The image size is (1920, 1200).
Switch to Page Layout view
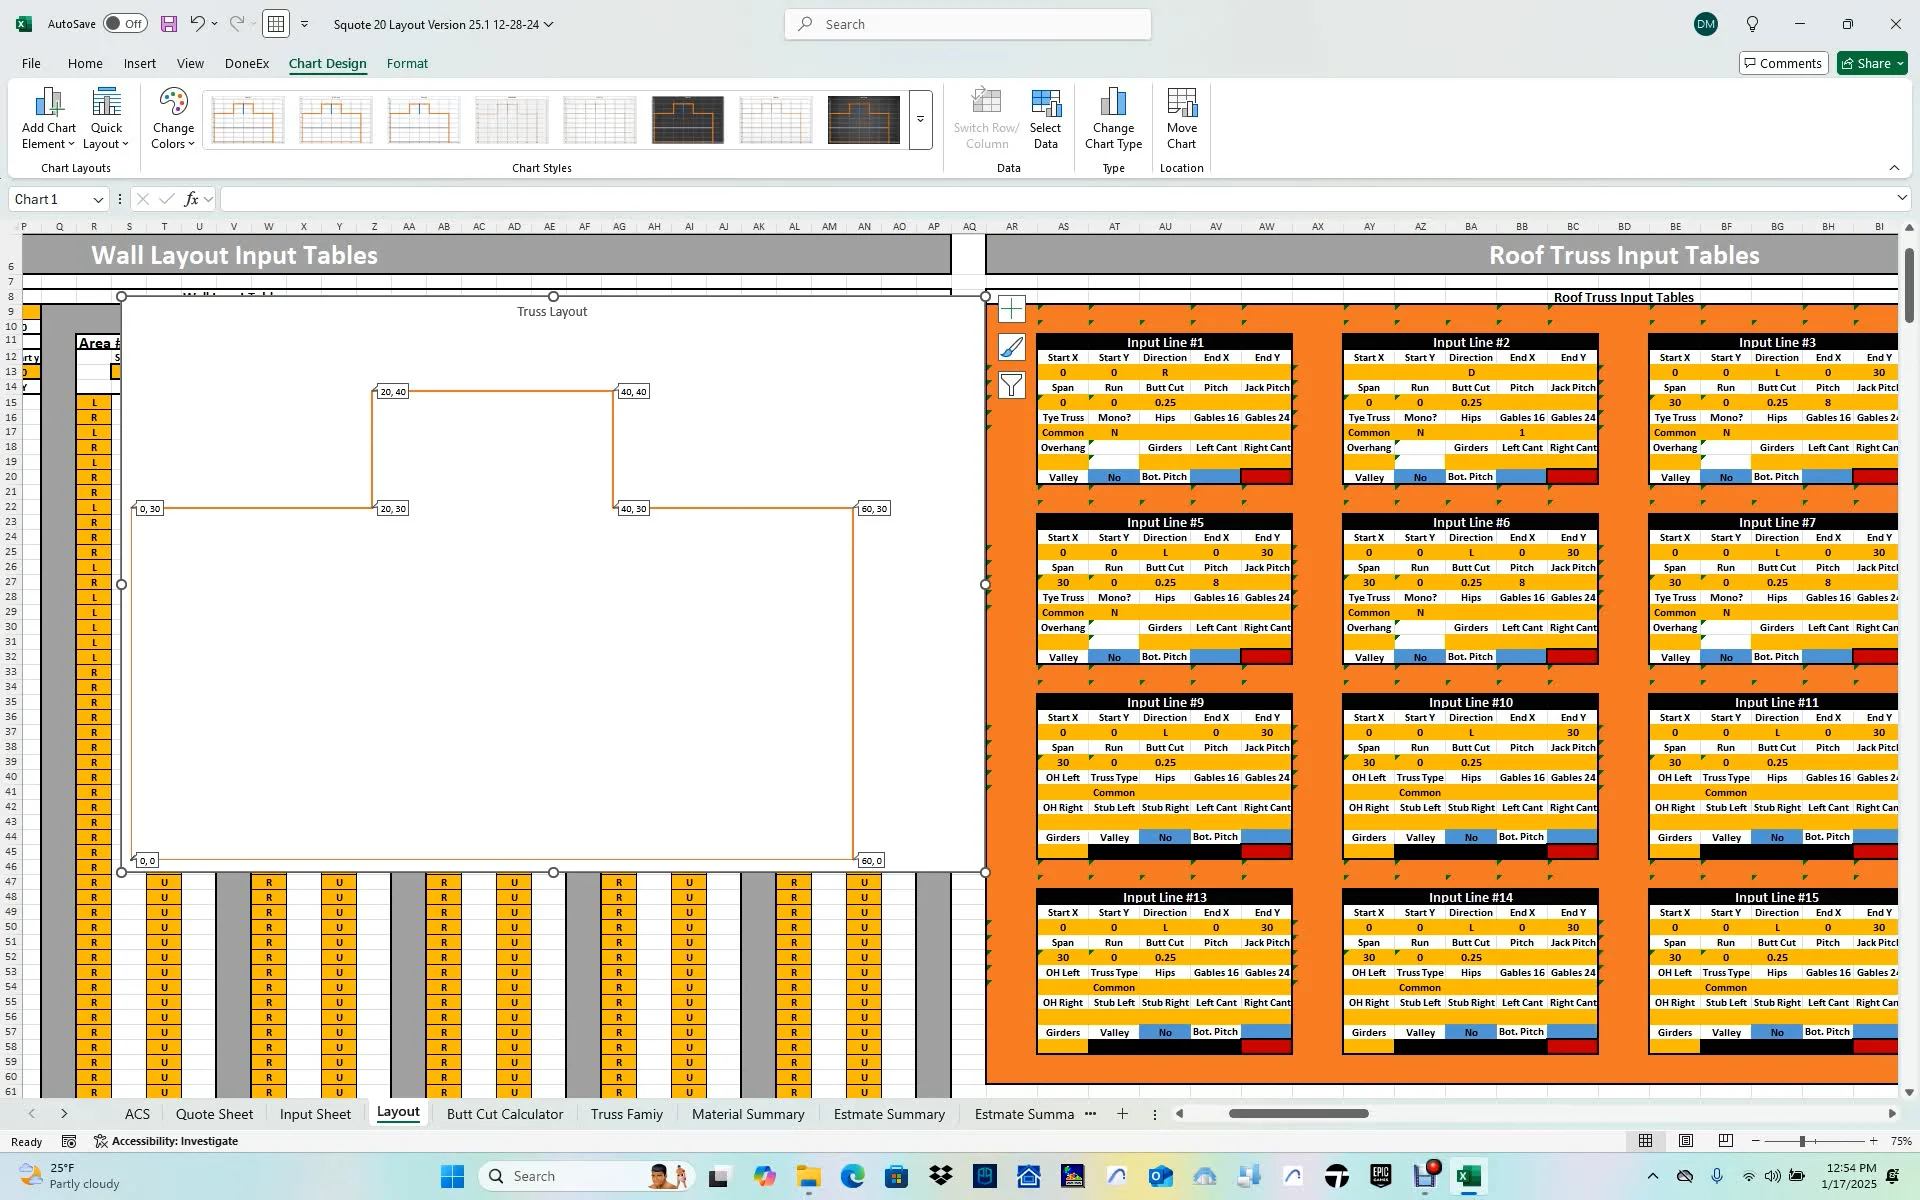click(1686, 1141)
